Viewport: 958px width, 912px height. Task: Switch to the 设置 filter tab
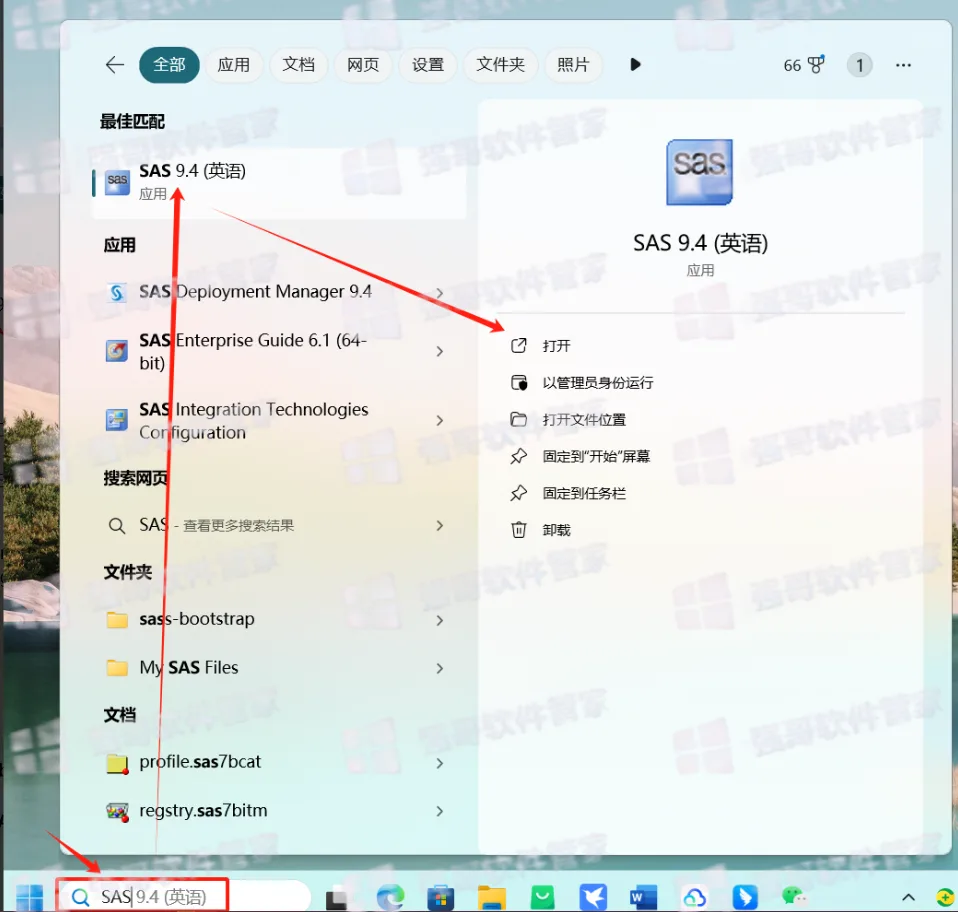(428, 65)
